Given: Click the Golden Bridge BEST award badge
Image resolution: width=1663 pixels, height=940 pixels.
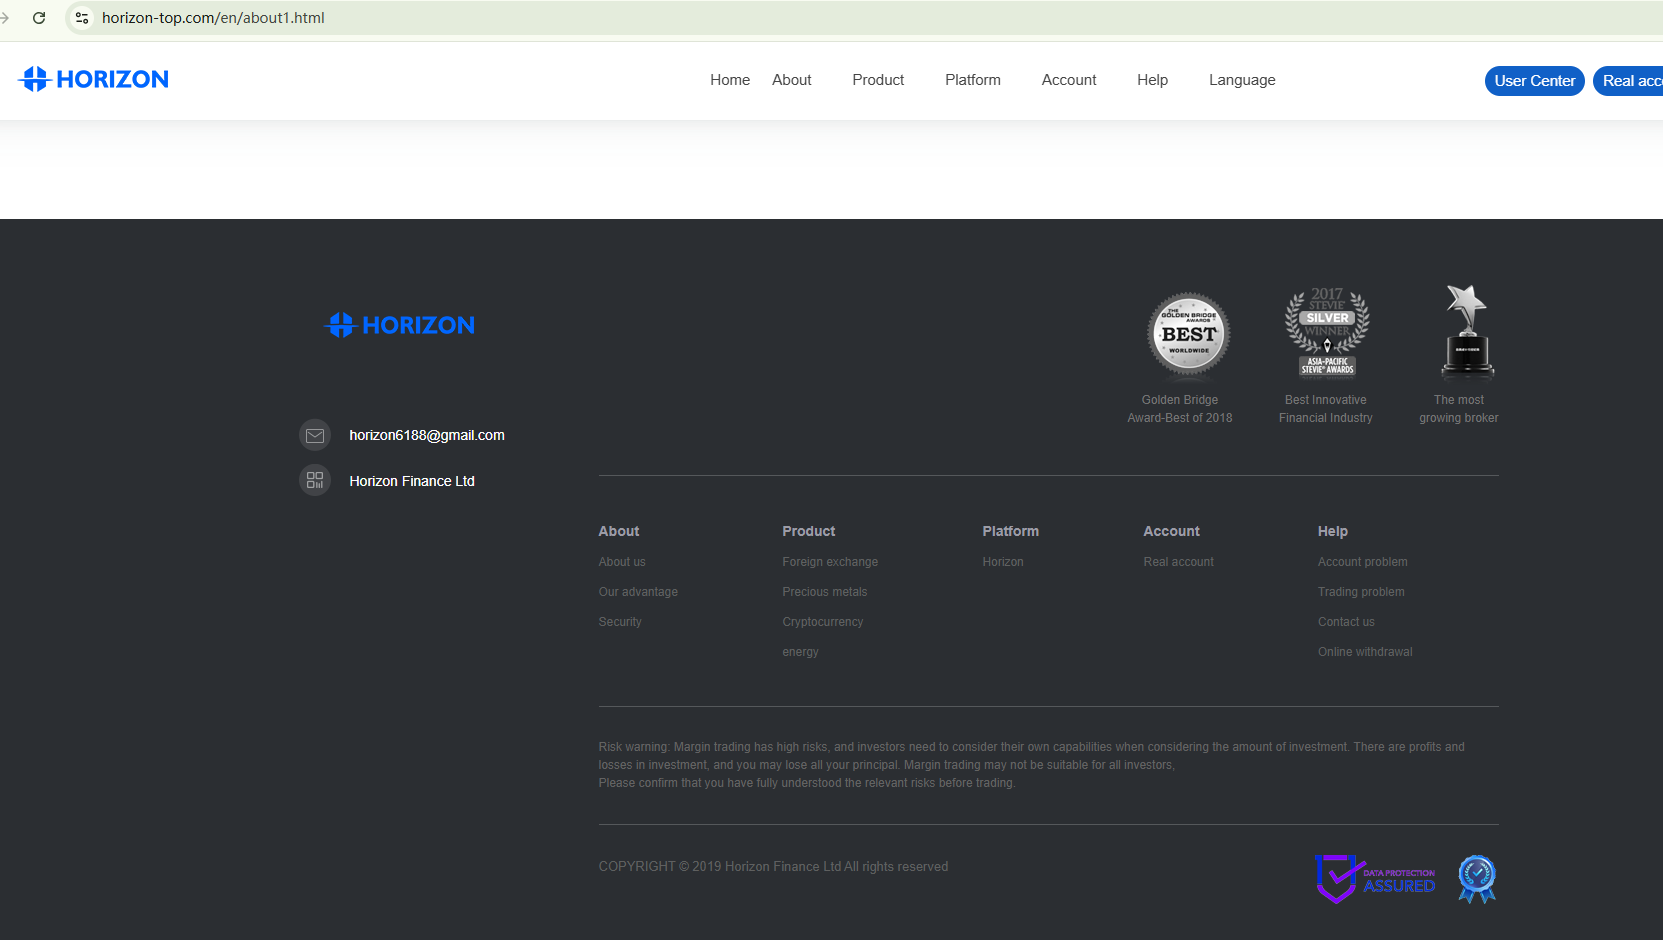Looking at the screenshot, I should 1188,335.
